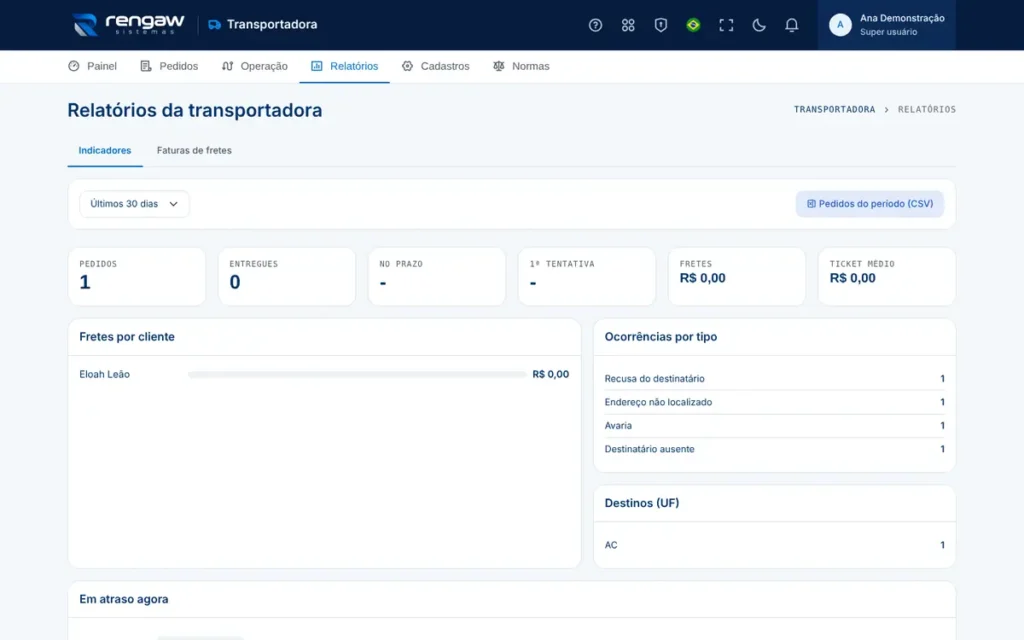Click Eloah Leão freight progress bar

[x=357, y=374]
